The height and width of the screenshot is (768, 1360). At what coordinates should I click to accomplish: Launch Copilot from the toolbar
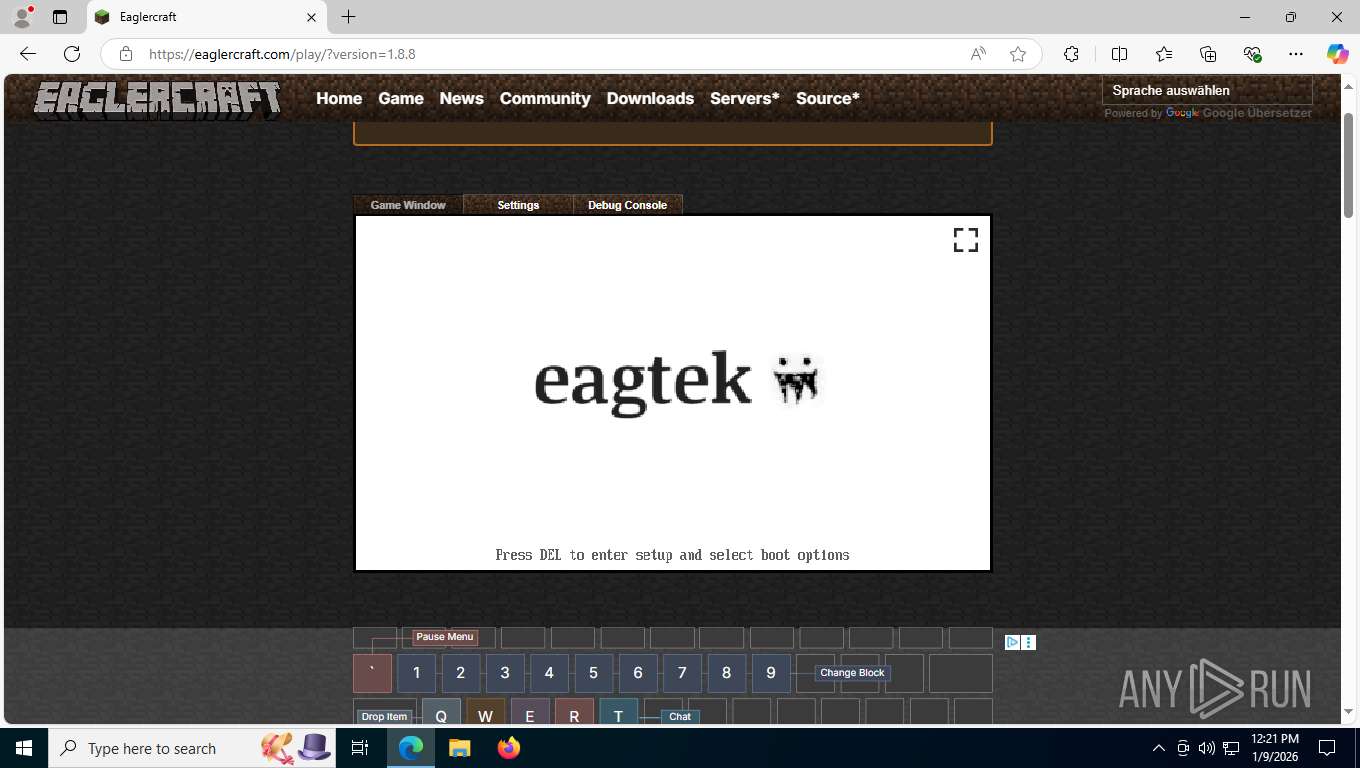tap(1337, 54)
